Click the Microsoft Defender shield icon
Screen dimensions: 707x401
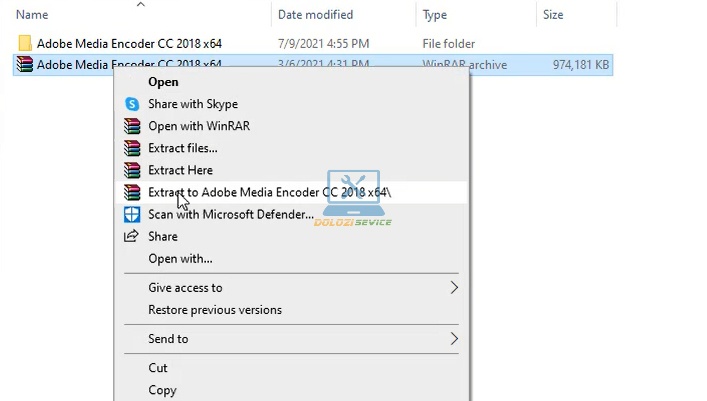coord(132,214)
